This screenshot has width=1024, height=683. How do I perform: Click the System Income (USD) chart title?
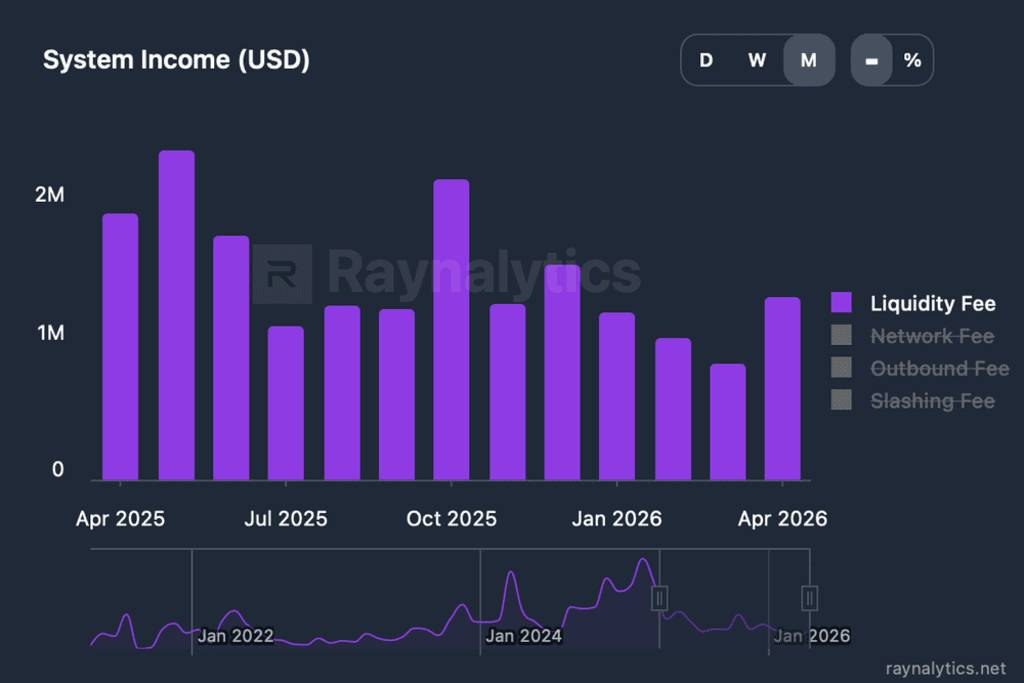pos(176,60)
